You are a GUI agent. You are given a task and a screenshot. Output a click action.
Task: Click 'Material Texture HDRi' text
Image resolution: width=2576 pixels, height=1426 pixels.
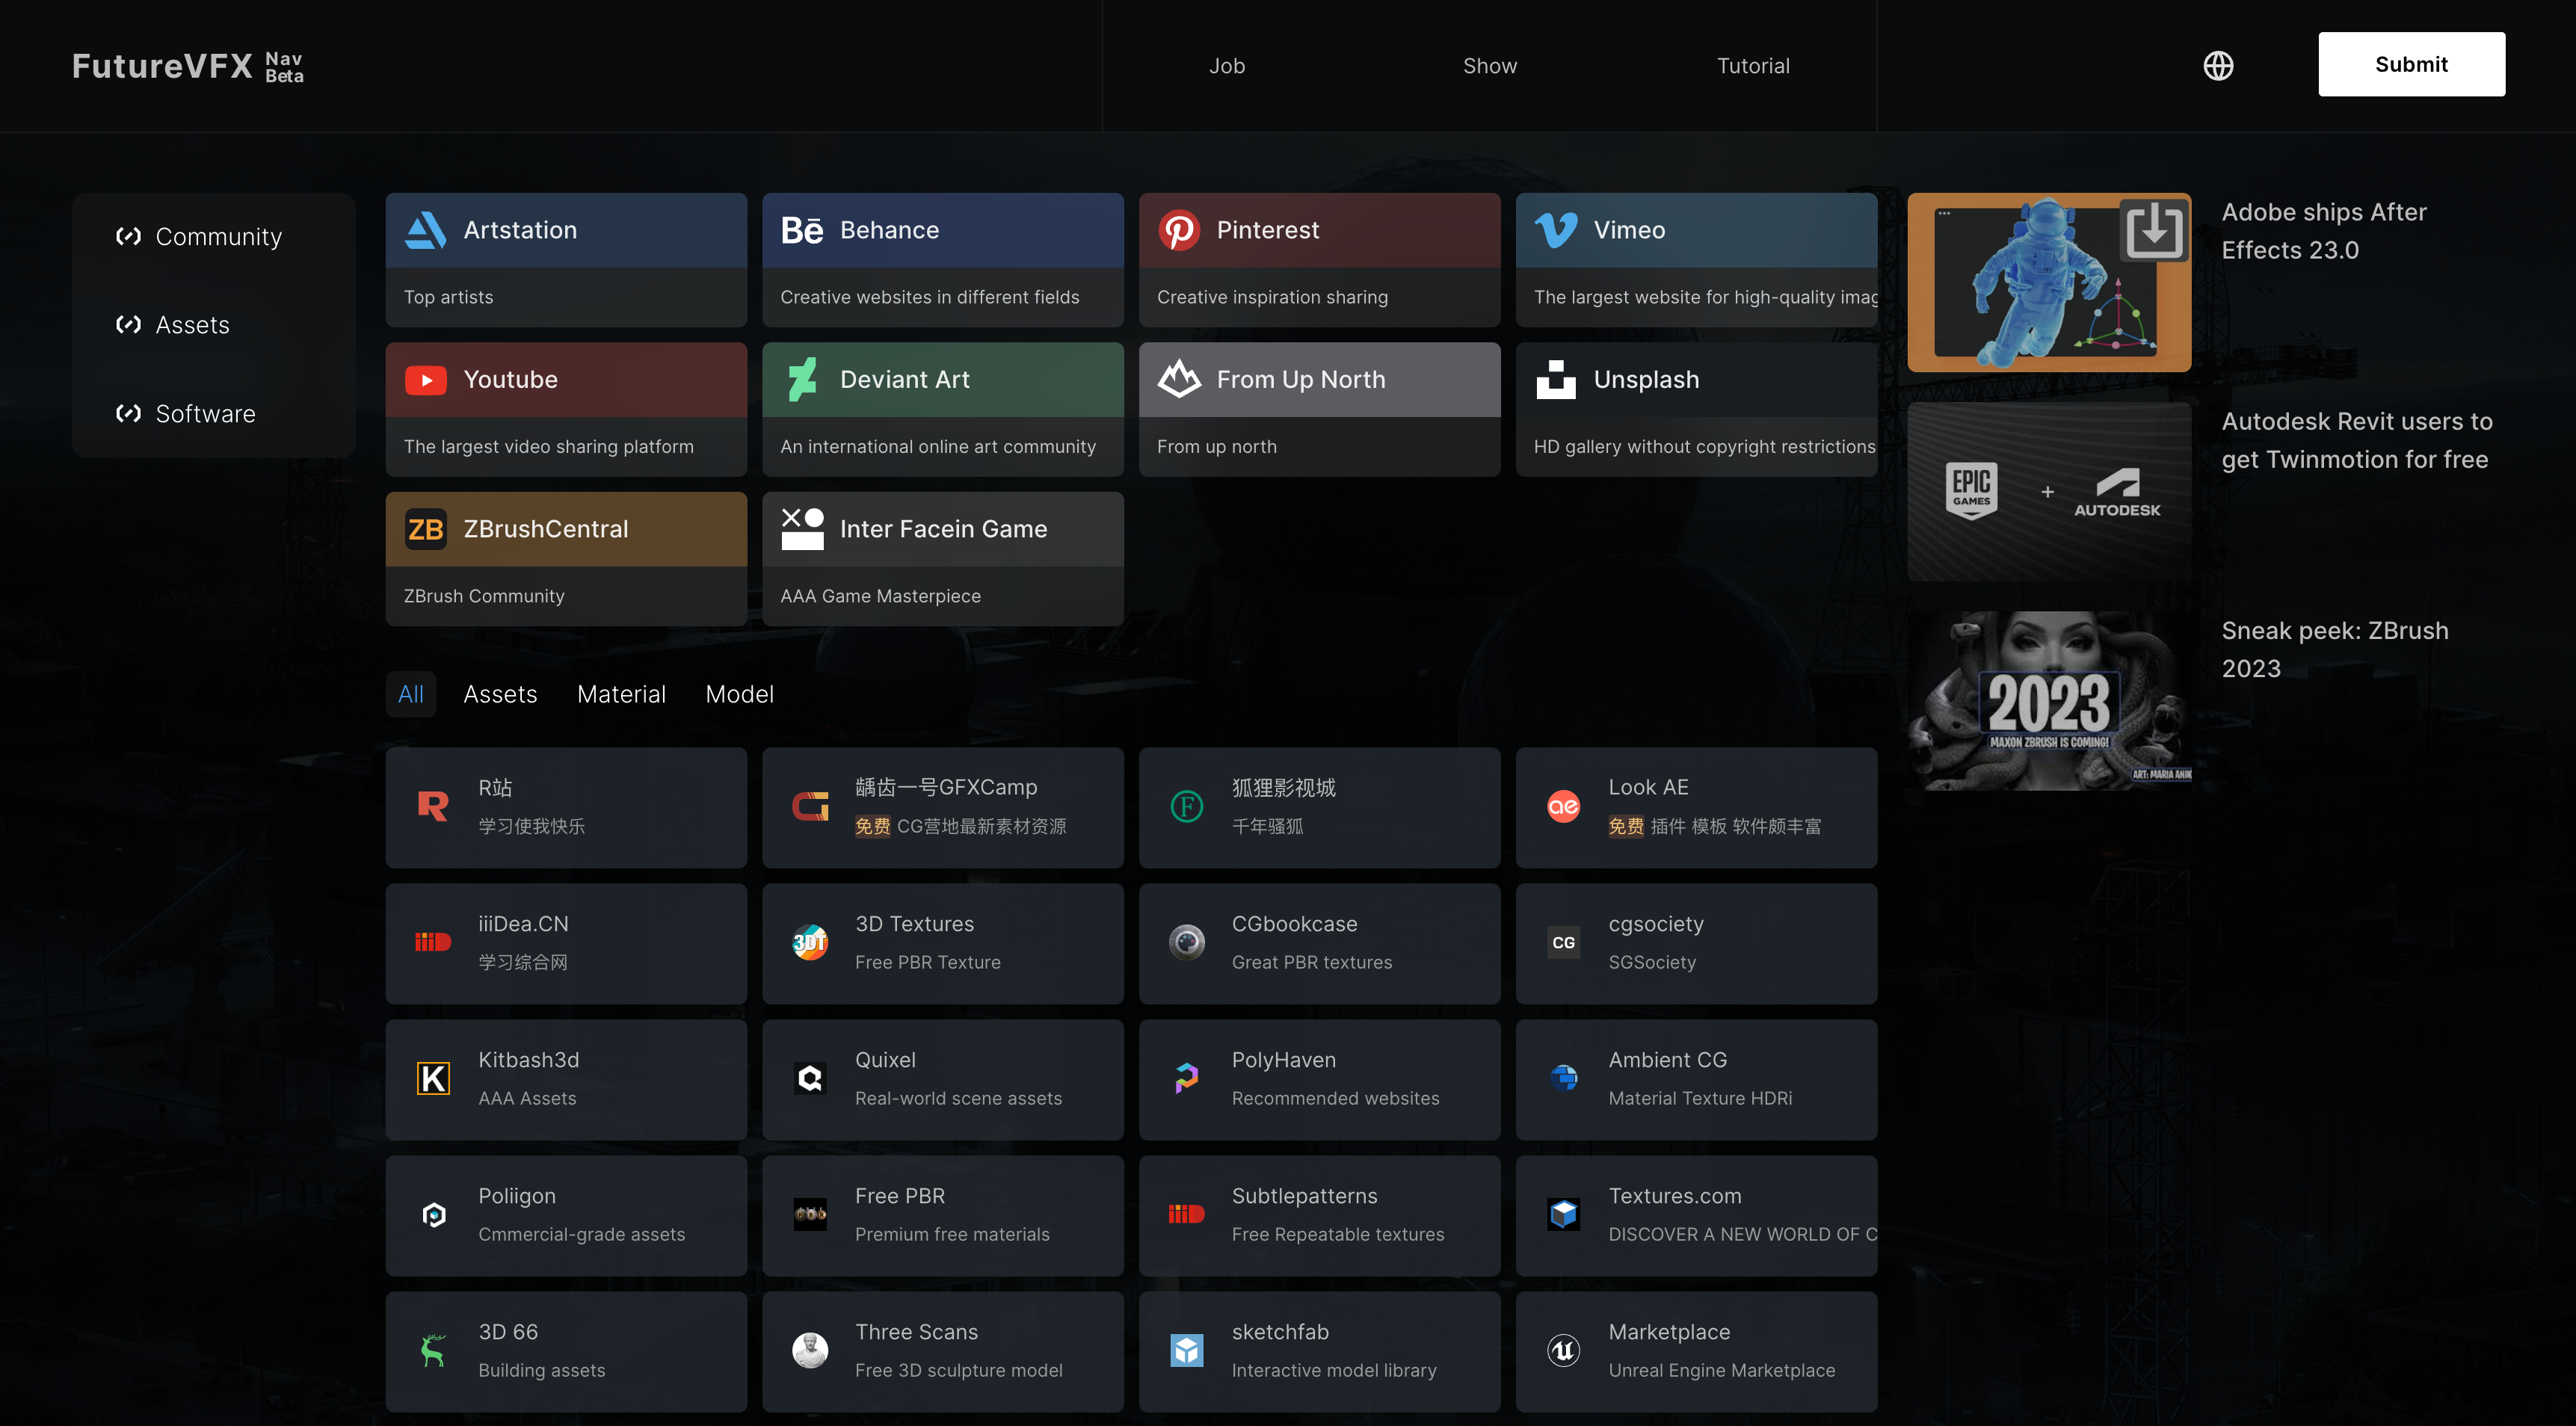point(1700,1098)
